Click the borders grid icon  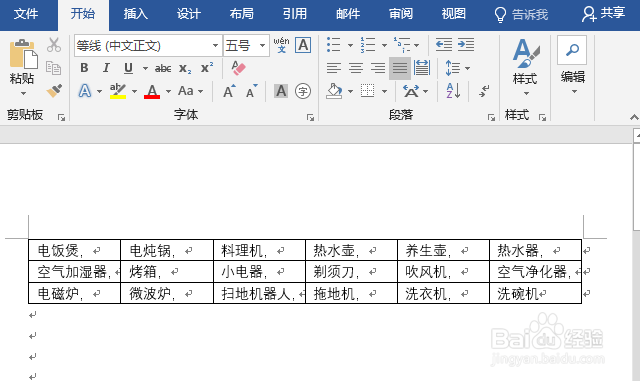click(367, 91)
